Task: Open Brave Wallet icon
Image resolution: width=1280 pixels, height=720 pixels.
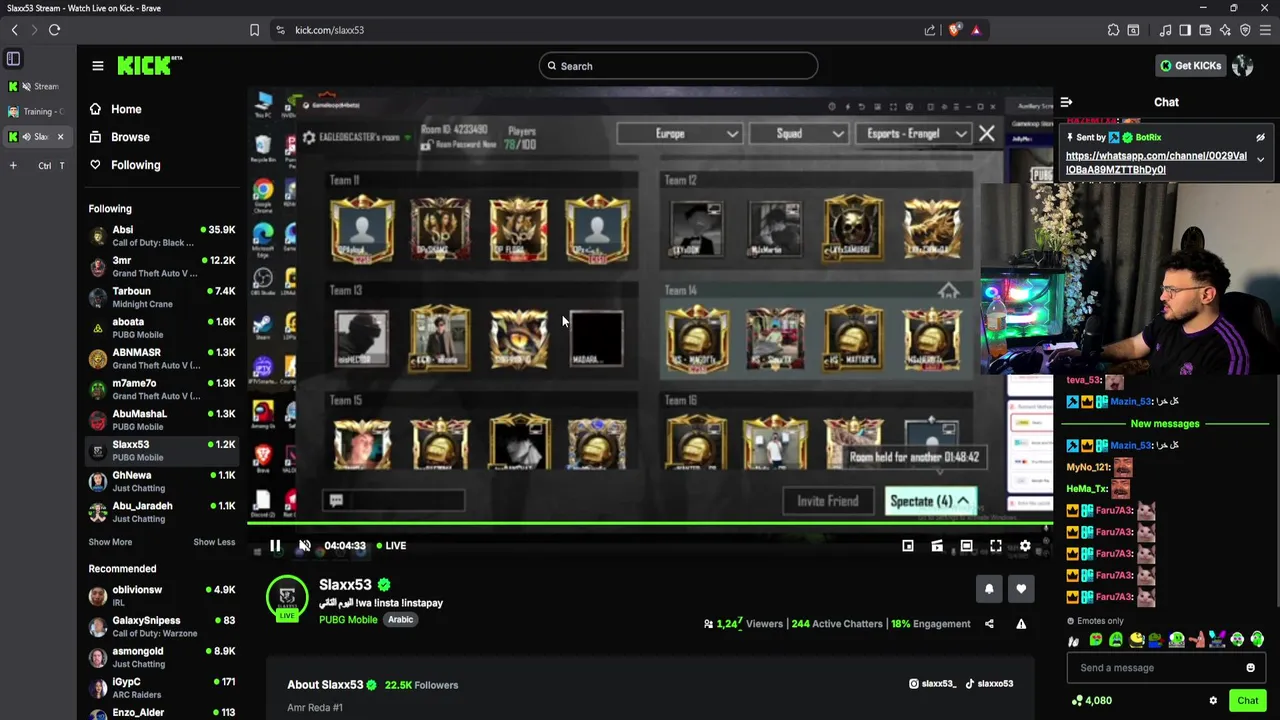Action: point(1205,30)
